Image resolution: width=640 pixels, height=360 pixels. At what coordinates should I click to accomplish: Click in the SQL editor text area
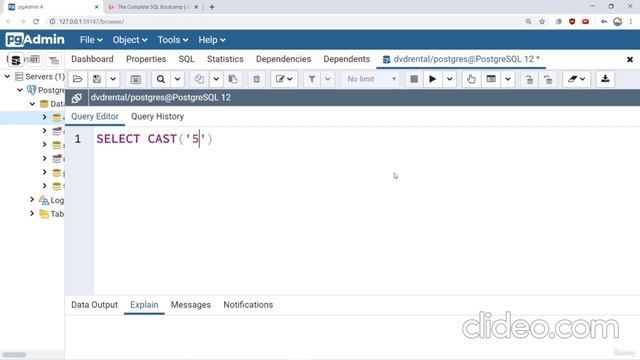coord(367,210)
